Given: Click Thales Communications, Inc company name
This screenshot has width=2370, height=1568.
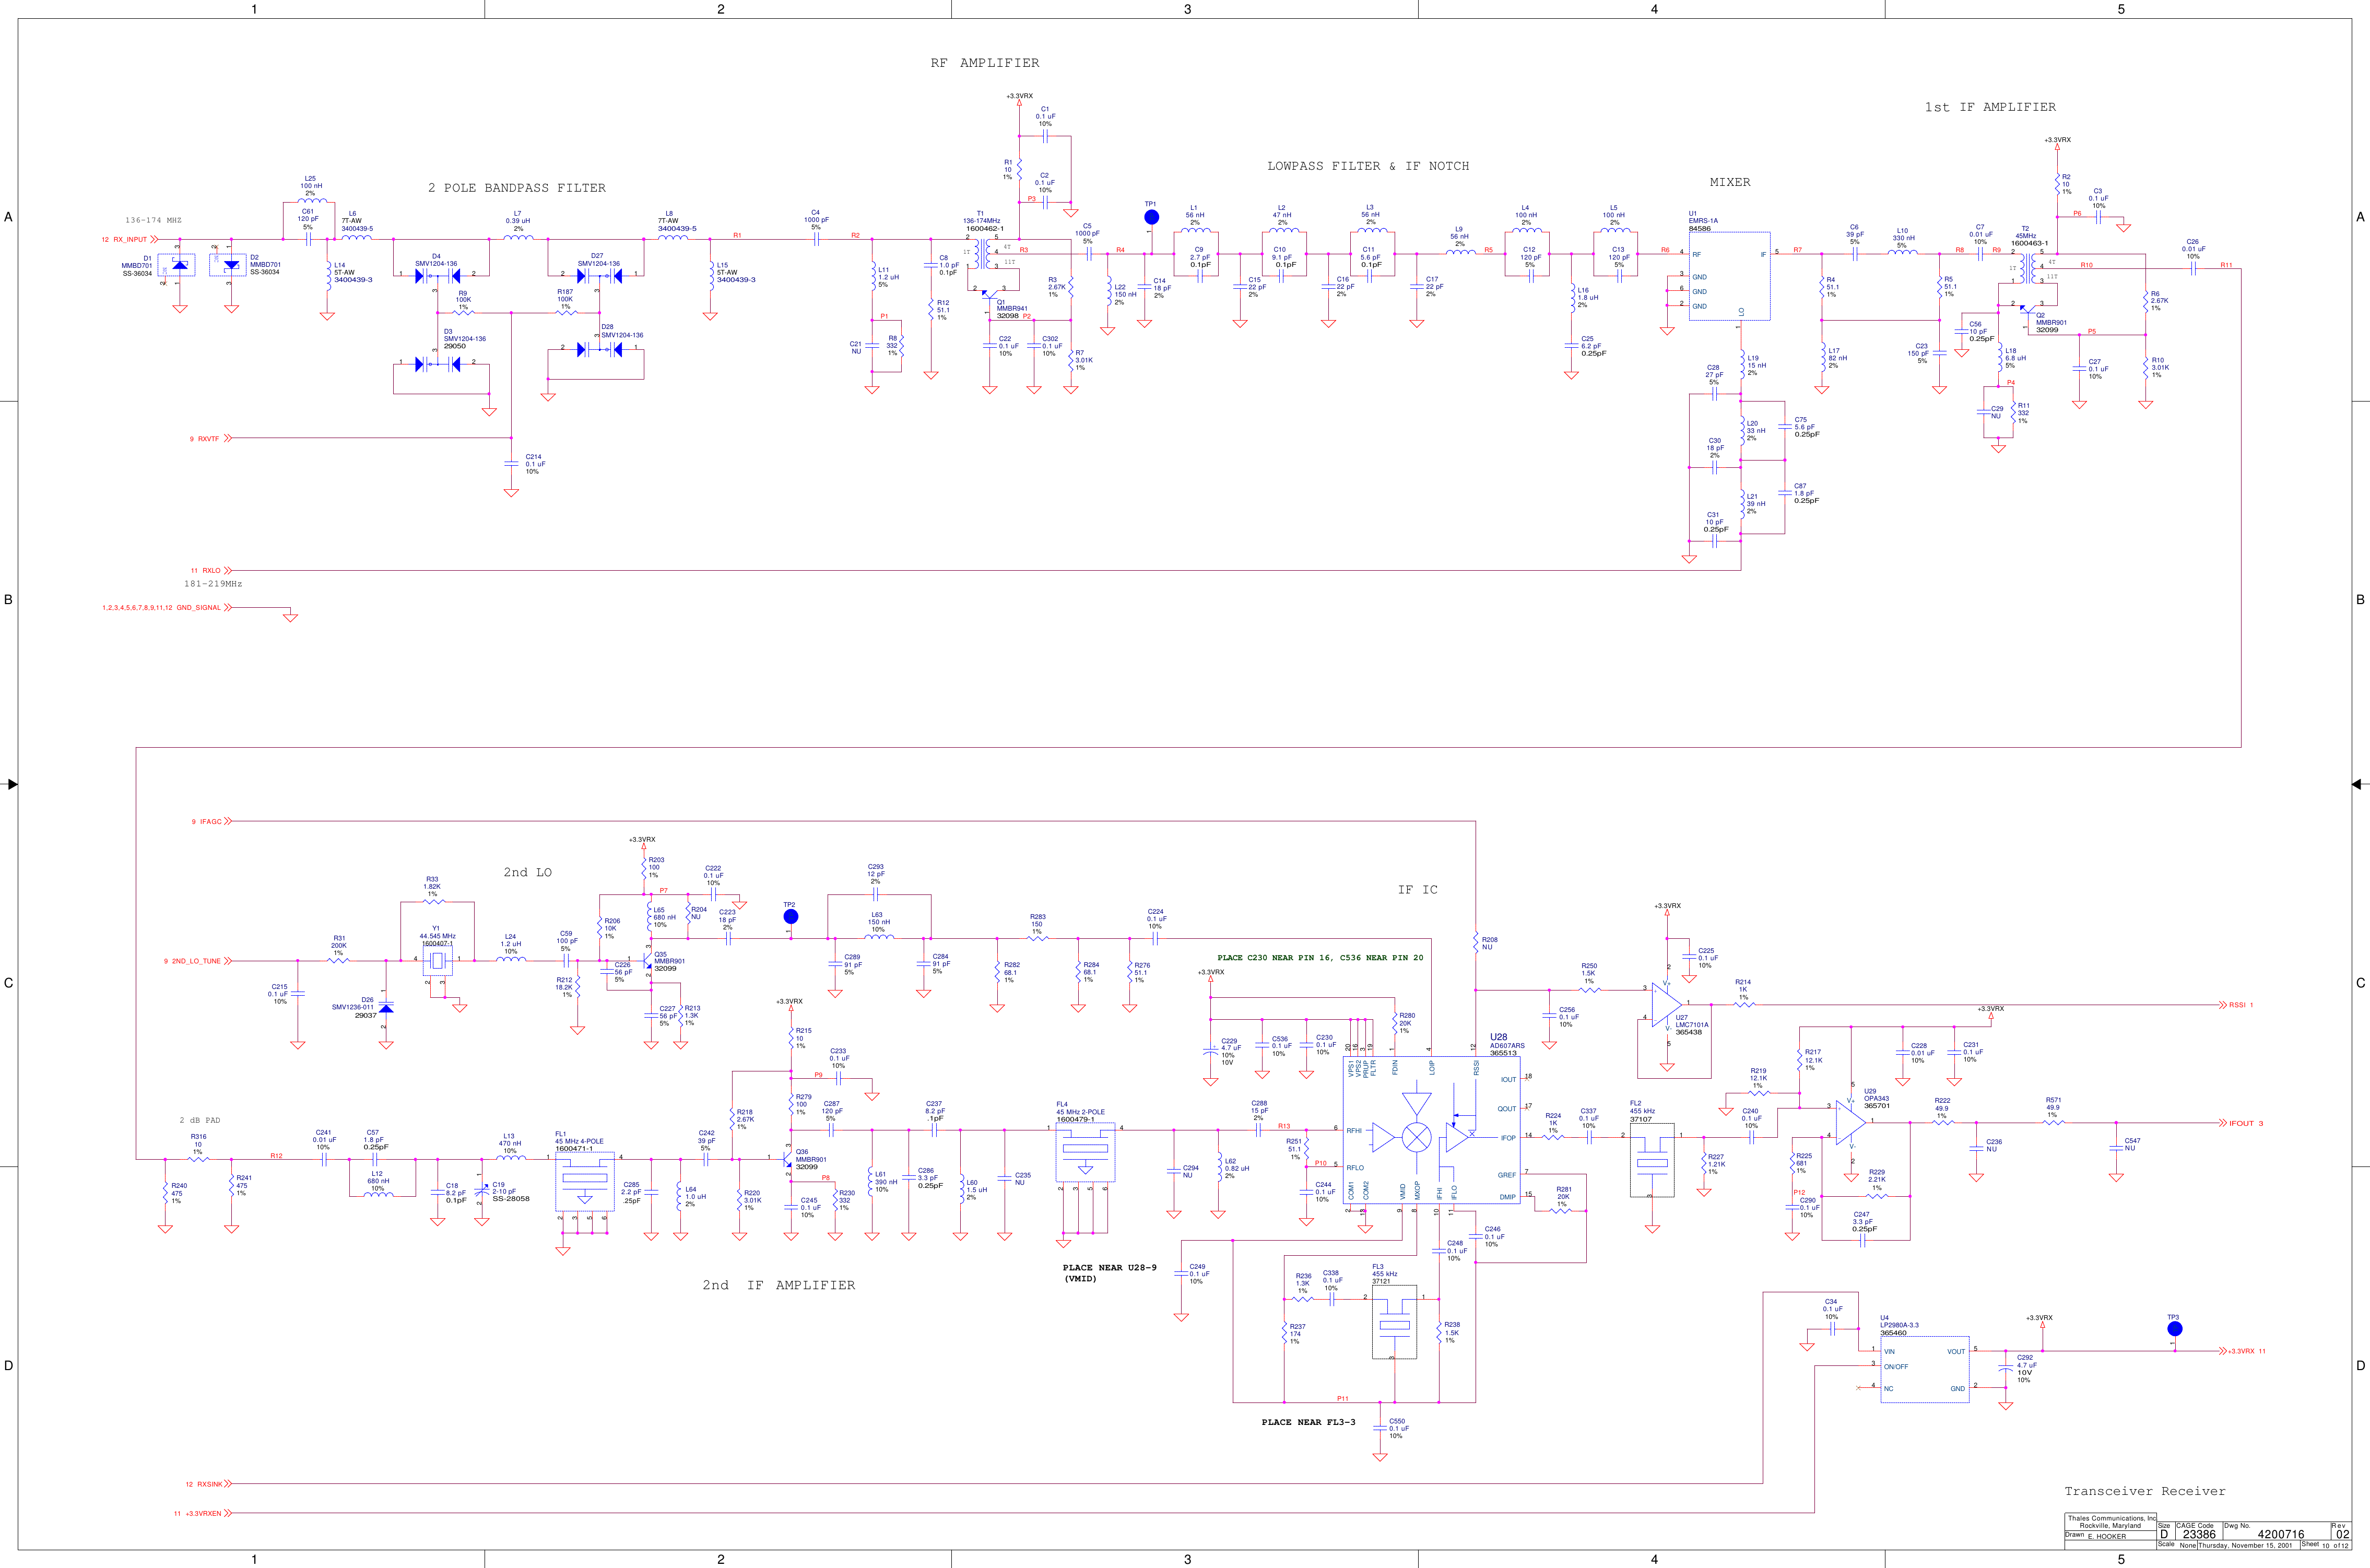Looking at the screenshot, I should 2112,1518.
